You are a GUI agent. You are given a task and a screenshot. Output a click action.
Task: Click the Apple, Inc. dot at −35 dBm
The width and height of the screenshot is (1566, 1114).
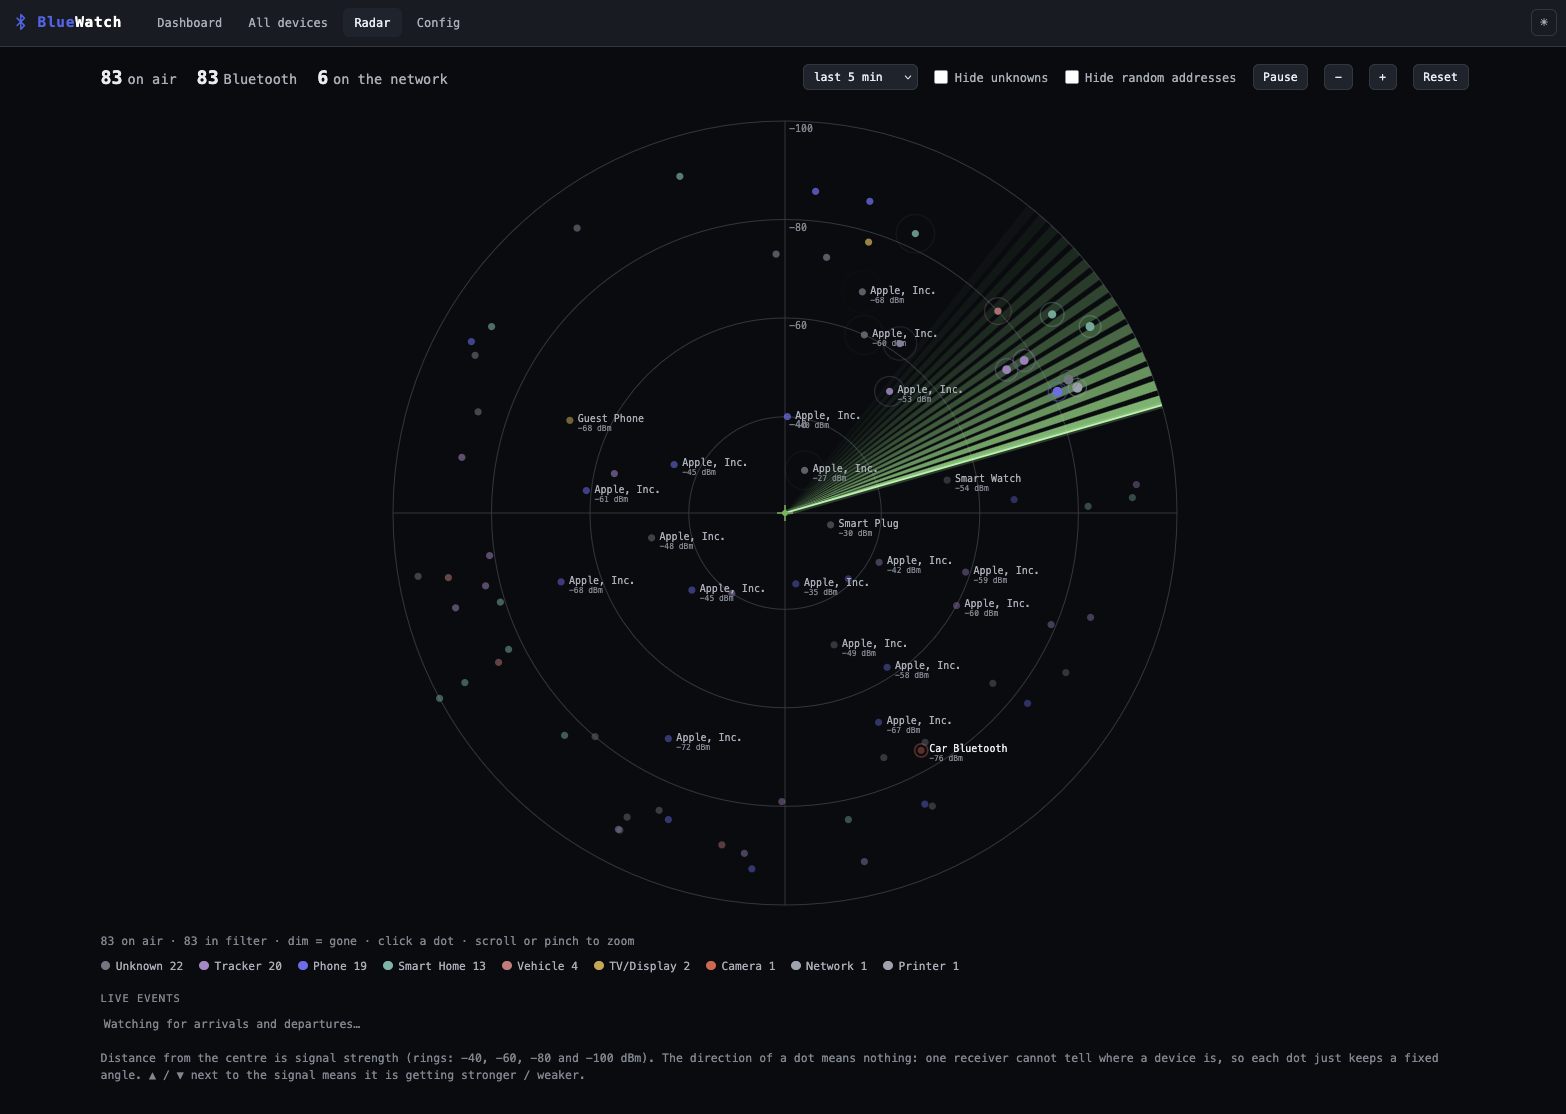click(x=796, y=584)
